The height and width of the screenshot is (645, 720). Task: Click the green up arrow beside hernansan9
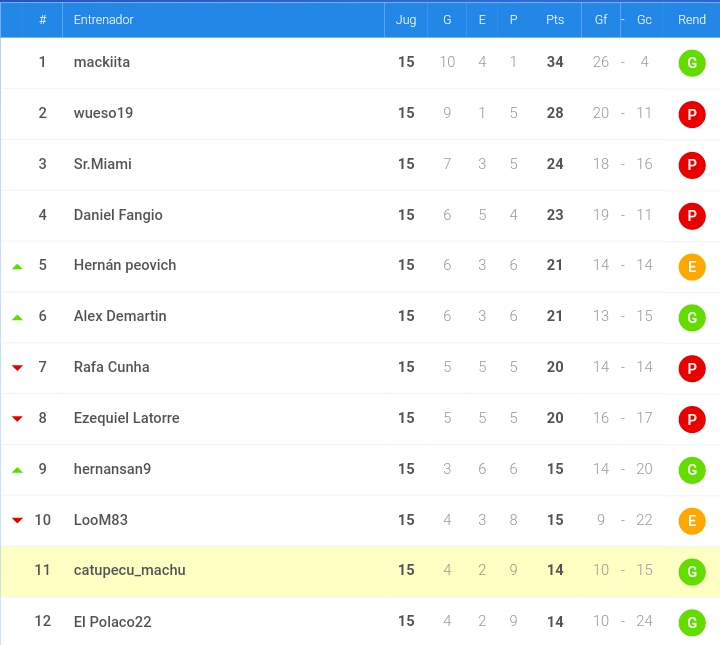pyautogui.click(x=17, y=470)
